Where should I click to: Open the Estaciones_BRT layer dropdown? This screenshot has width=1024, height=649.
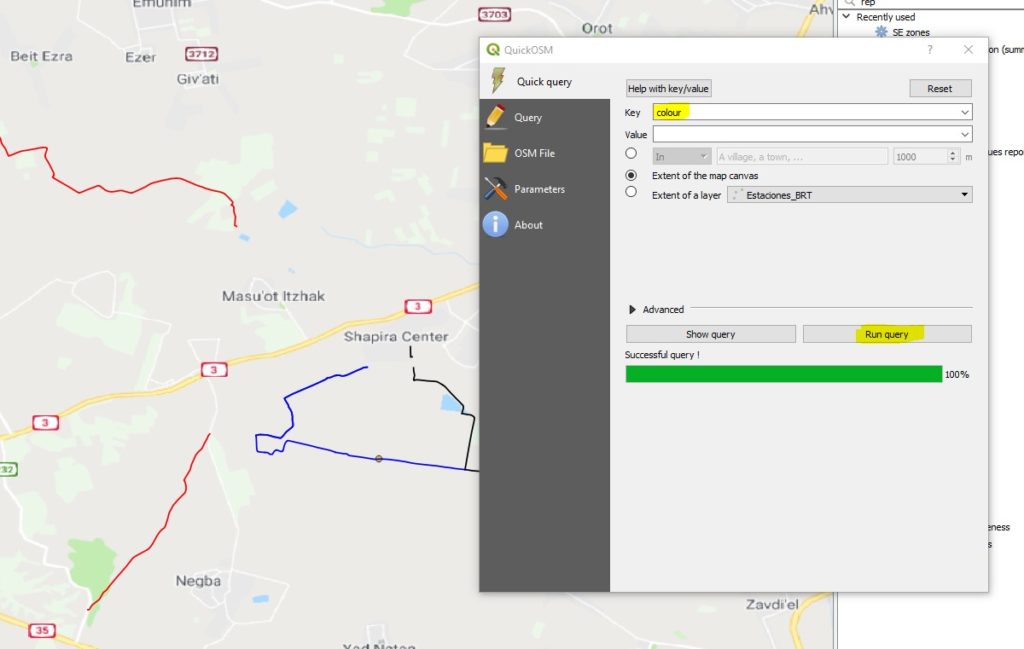tap(849, 195)
